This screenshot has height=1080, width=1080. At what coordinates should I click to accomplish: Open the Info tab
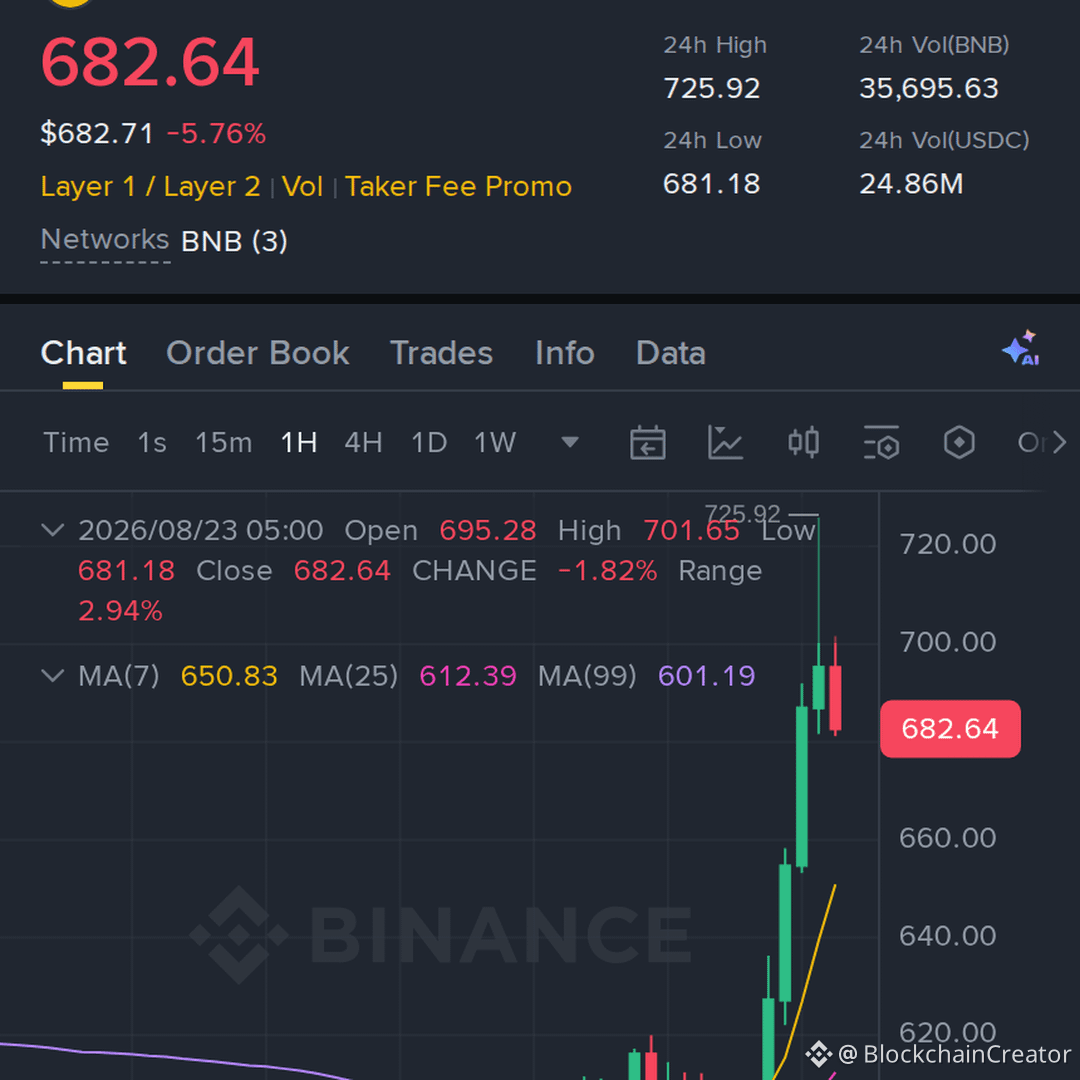pos(564,353)
